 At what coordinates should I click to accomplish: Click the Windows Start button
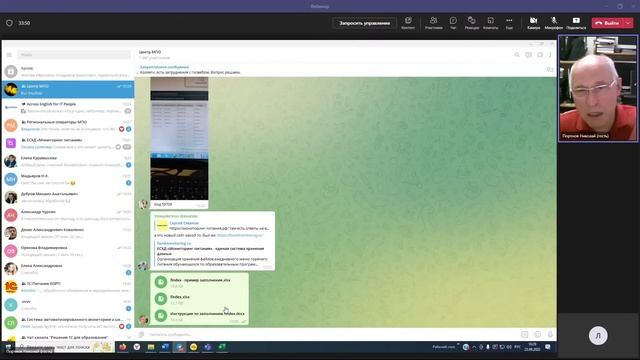pyautogui.click(x=8, y=347)
